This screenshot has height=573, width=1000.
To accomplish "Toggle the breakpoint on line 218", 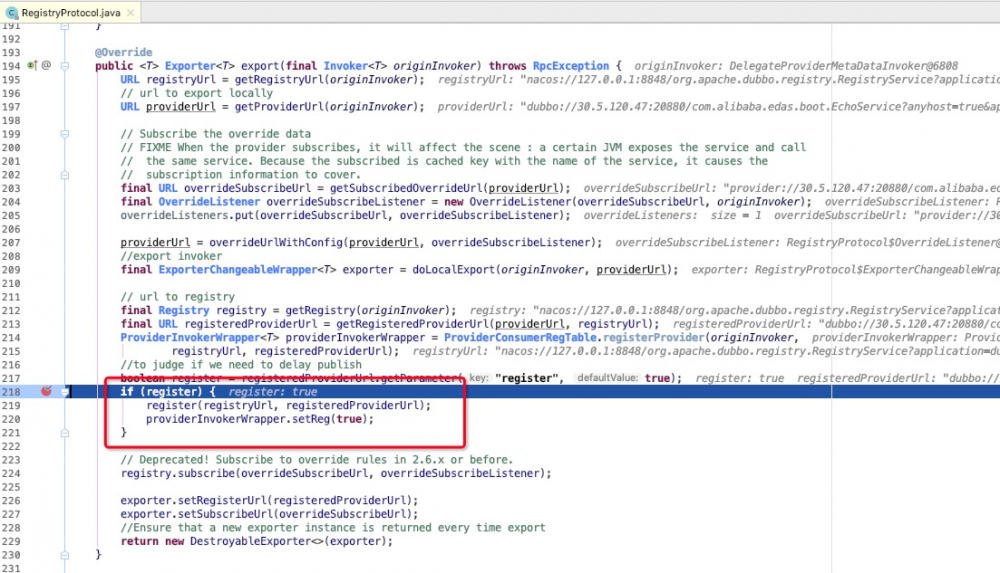I will pos(46,391).
